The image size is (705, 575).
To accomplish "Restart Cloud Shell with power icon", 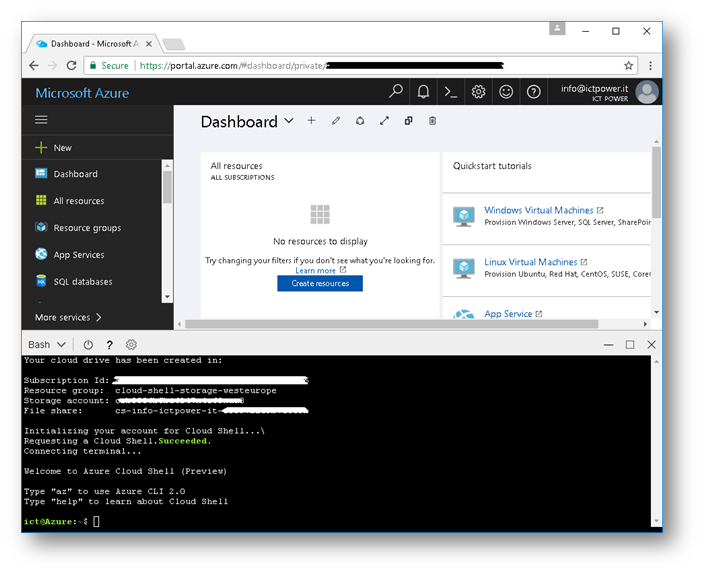I will coord(88,345).
